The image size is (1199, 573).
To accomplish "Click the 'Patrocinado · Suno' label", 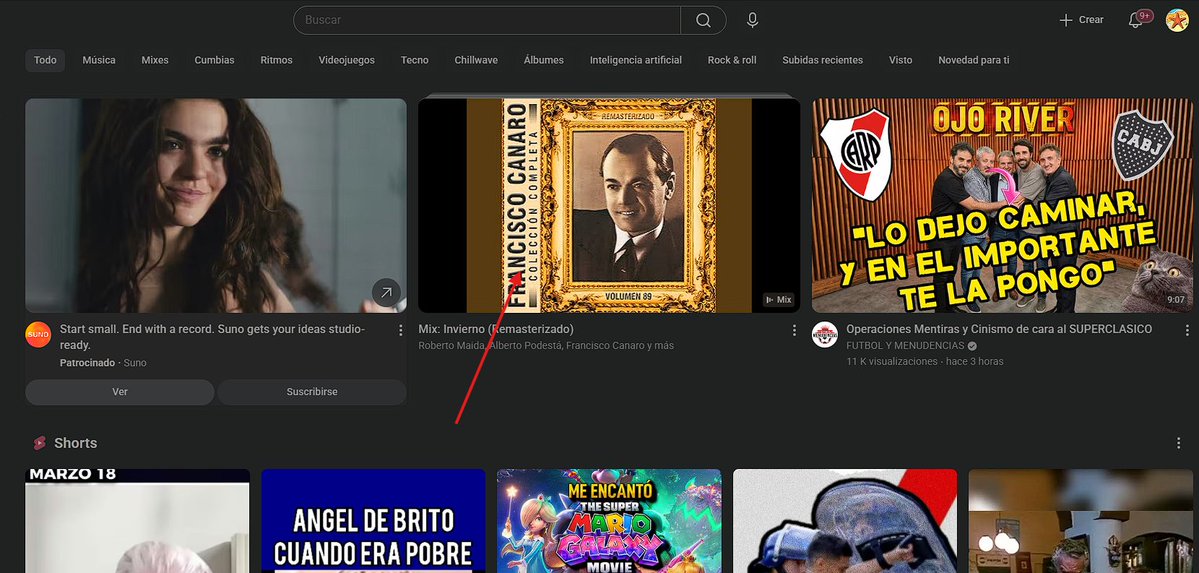I will (x=103, y=363).
